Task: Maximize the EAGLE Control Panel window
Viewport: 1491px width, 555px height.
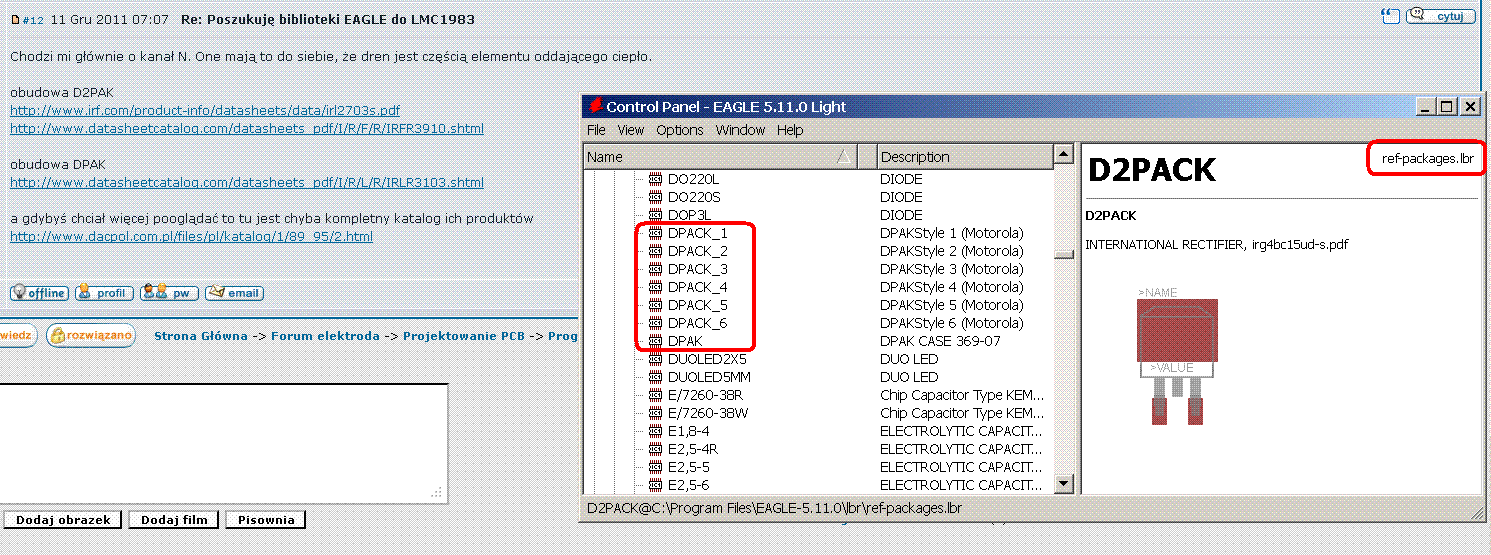Action: point(1448,106)
